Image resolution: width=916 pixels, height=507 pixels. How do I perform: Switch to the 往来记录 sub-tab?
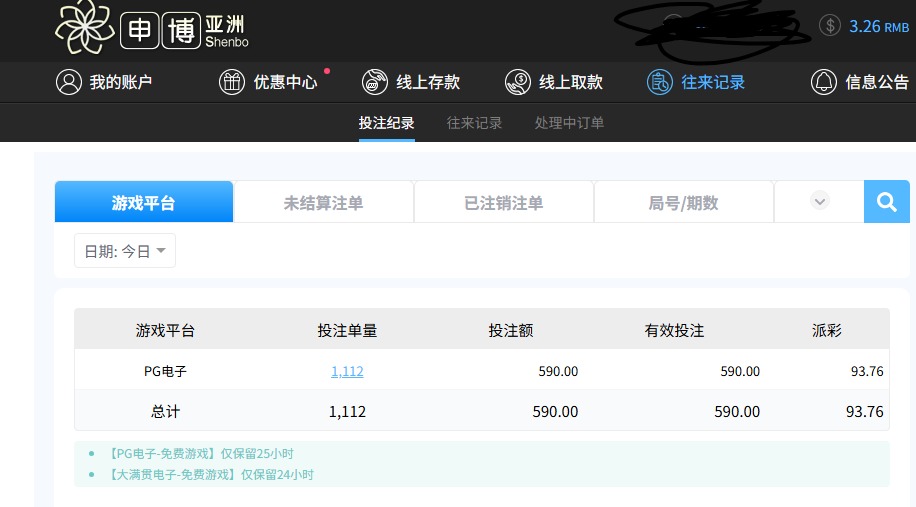tap(474, 123)
